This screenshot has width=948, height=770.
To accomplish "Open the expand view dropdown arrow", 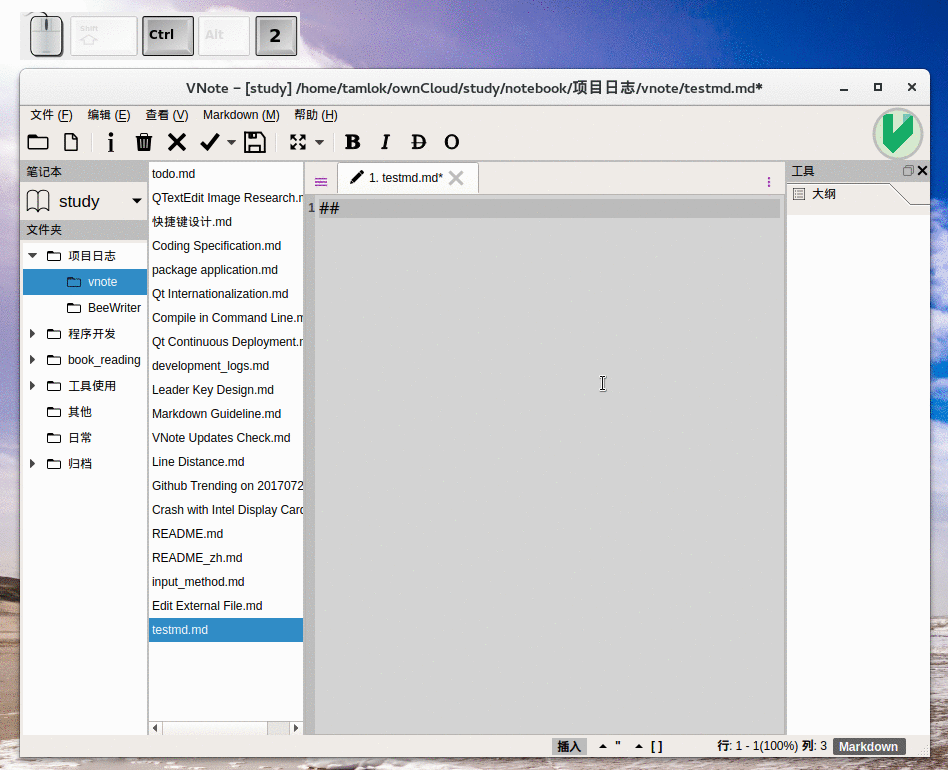I will click(320, 142).
